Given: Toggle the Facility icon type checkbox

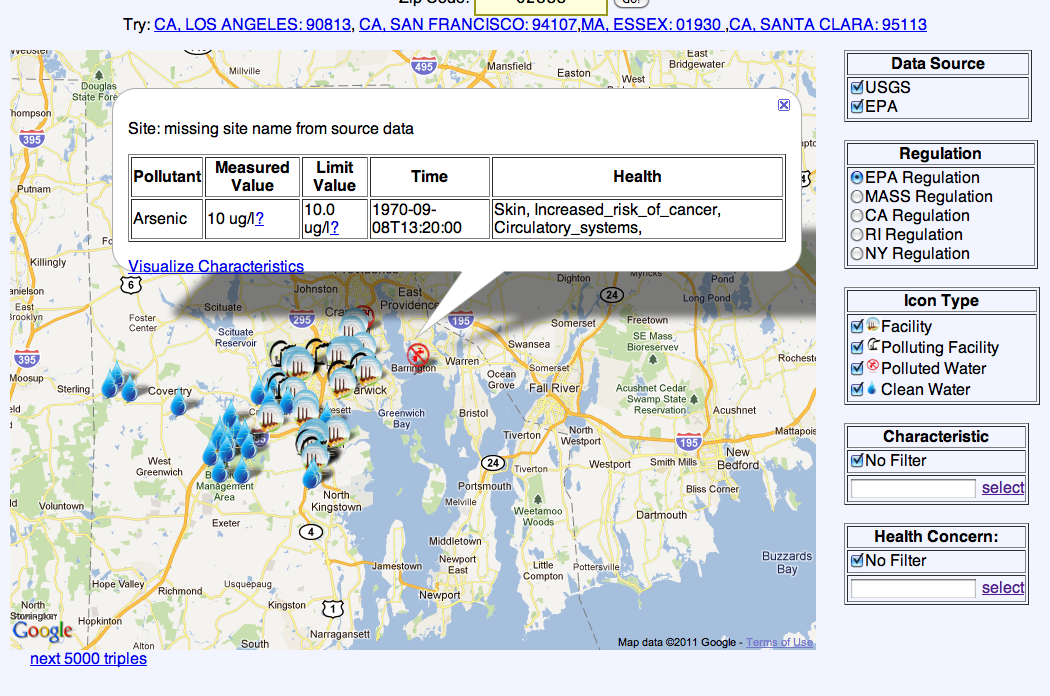Looking at the screenshot, I should pyautogui.click(x=857, y=326).
